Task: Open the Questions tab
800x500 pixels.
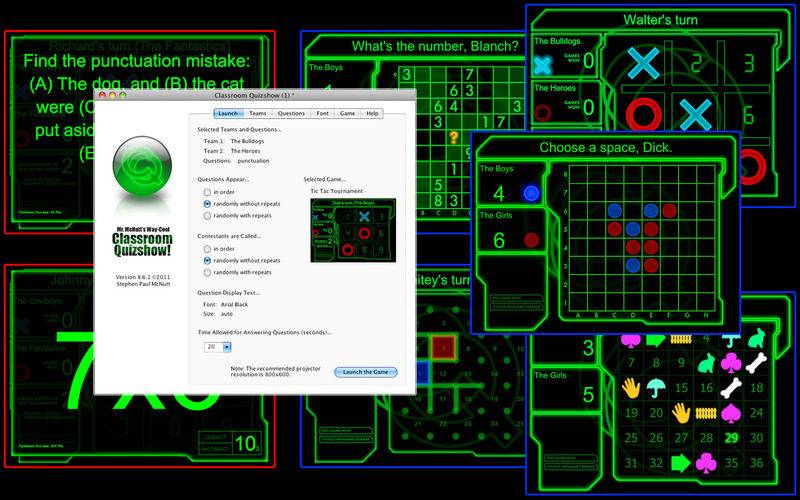Action: click(x=291, y=113)
